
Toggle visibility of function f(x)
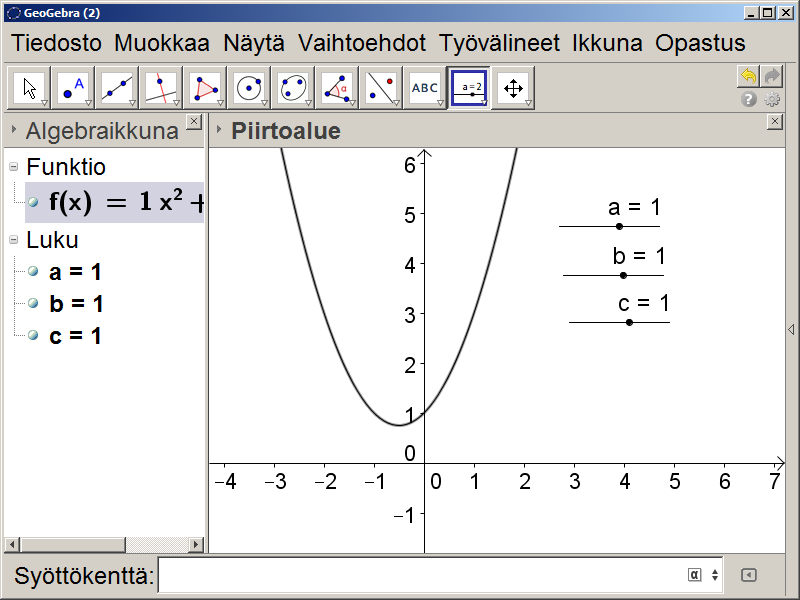33,202
